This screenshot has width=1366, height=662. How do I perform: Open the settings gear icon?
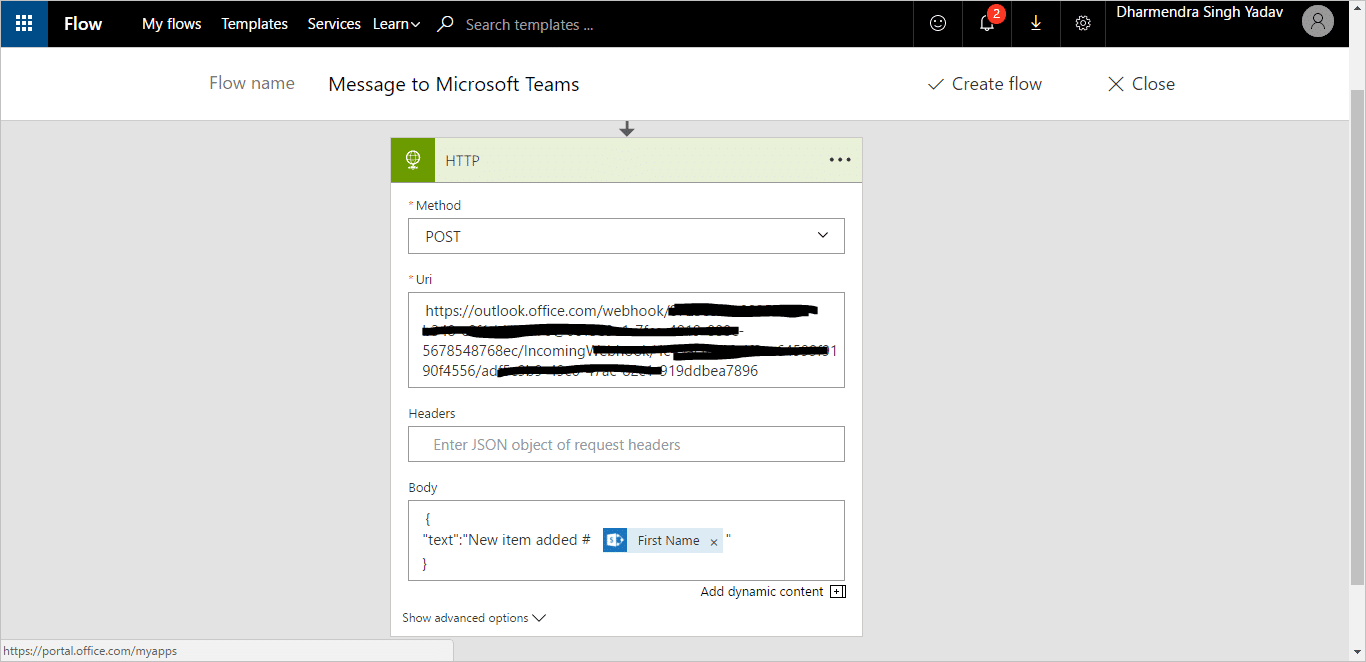click(1083, 23)
